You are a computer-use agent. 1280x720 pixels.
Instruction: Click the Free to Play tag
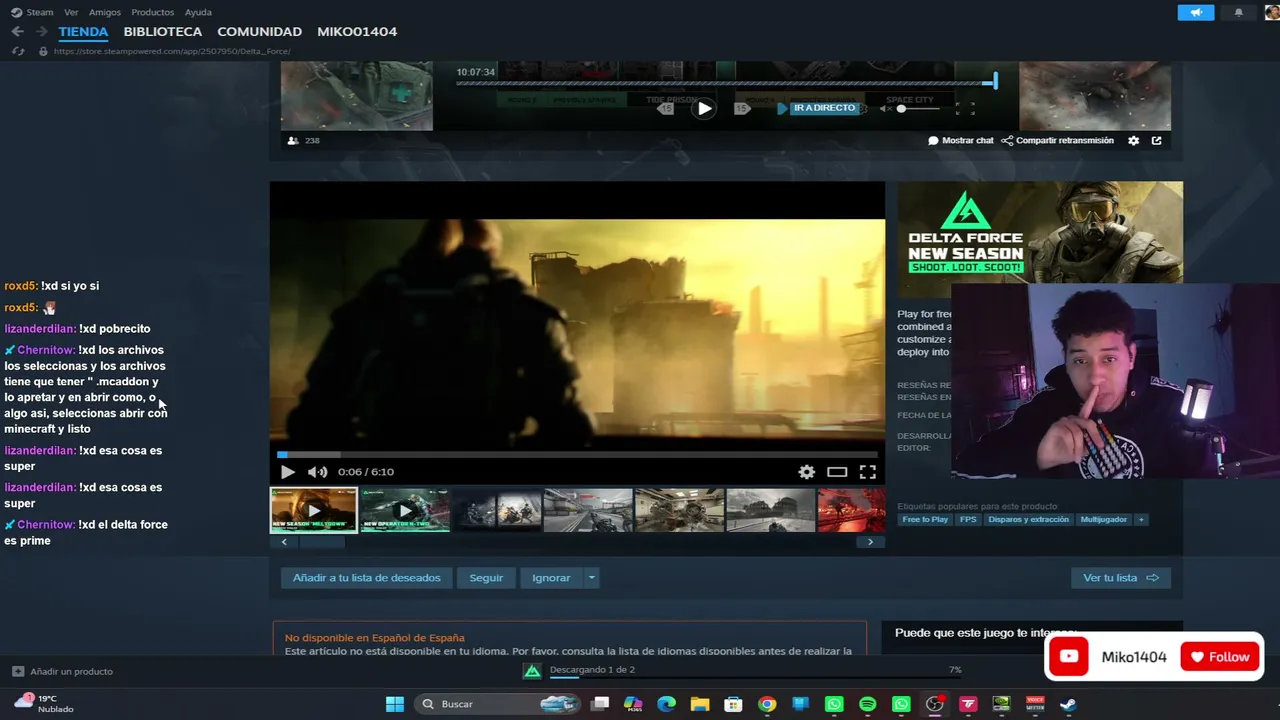coord(925,520)
